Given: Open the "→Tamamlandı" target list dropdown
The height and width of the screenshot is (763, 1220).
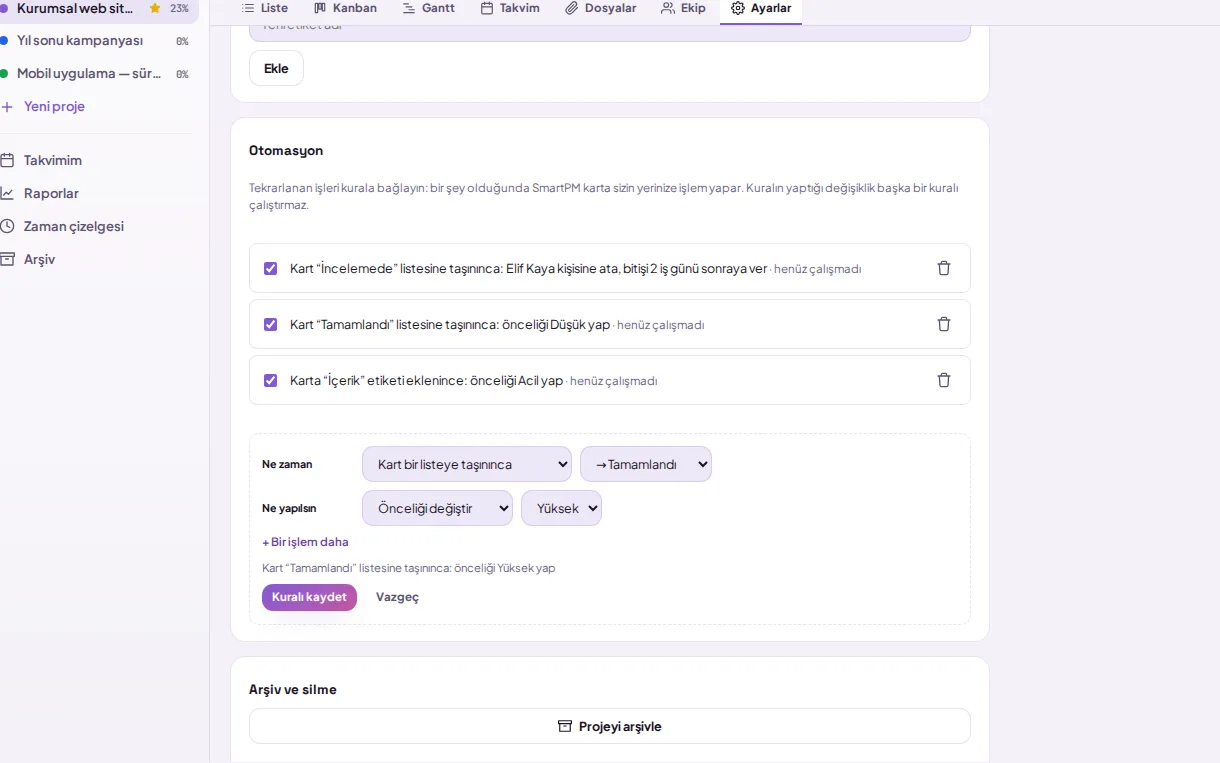Looking at the screenshot, I should click(646, 464).
